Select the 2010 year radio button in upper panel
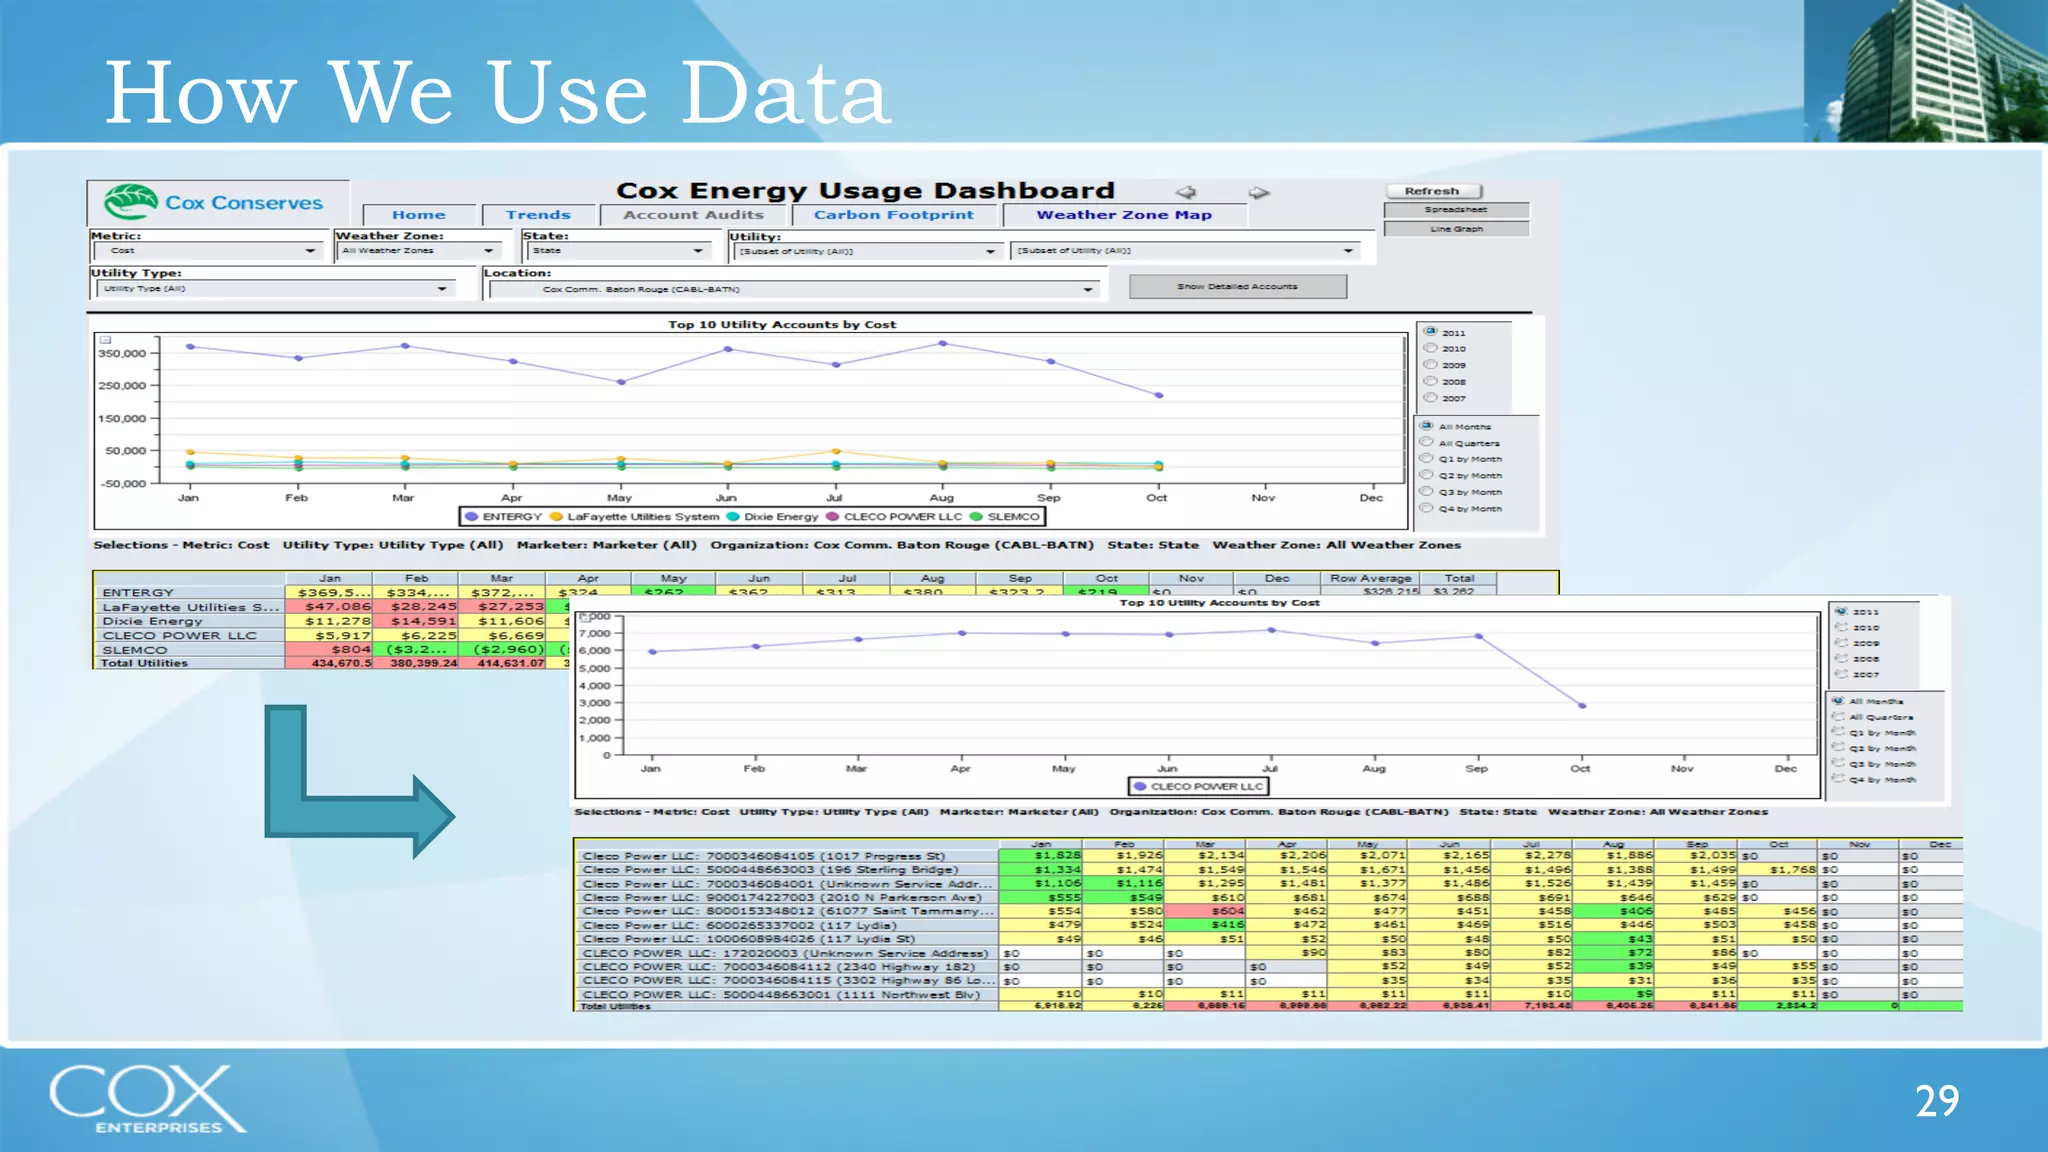 (x=1430, y=348)
